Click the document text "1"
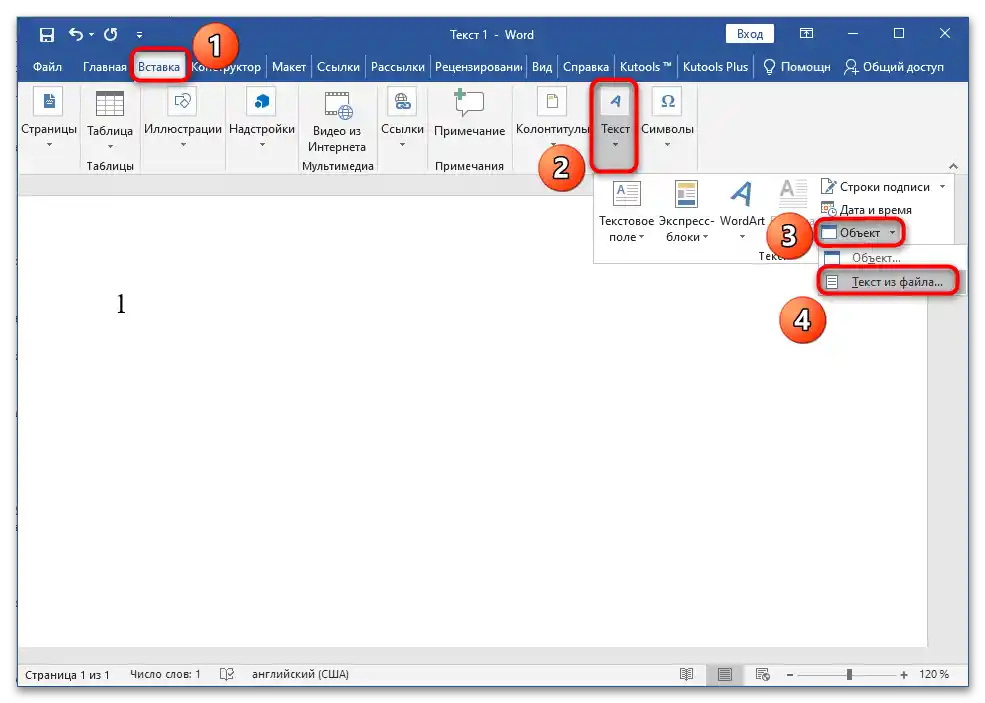This screenshot has height=703, width=985. click(x=121, y=305)
